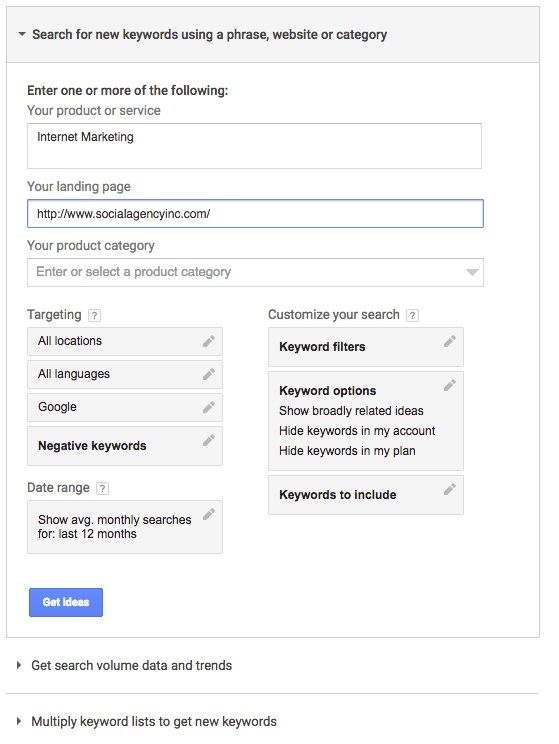Edit Google network pencil icon
559x744 pixels.
[x=209, y=407]
